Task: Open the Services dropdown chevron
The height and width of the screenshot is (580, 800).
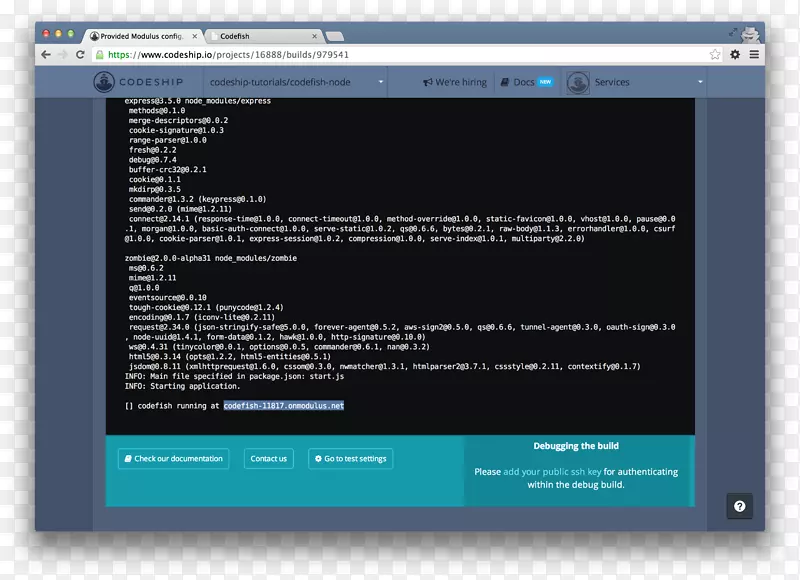Action: [701, 82]
